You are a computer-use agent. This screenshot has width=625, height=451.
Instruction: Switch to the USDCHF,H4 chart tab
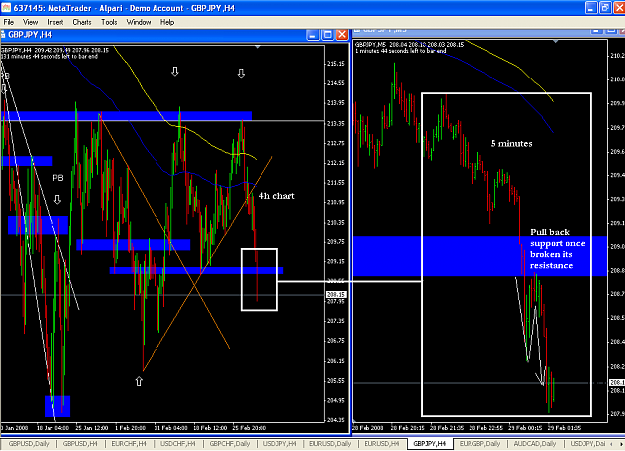(x=177, y=443)
